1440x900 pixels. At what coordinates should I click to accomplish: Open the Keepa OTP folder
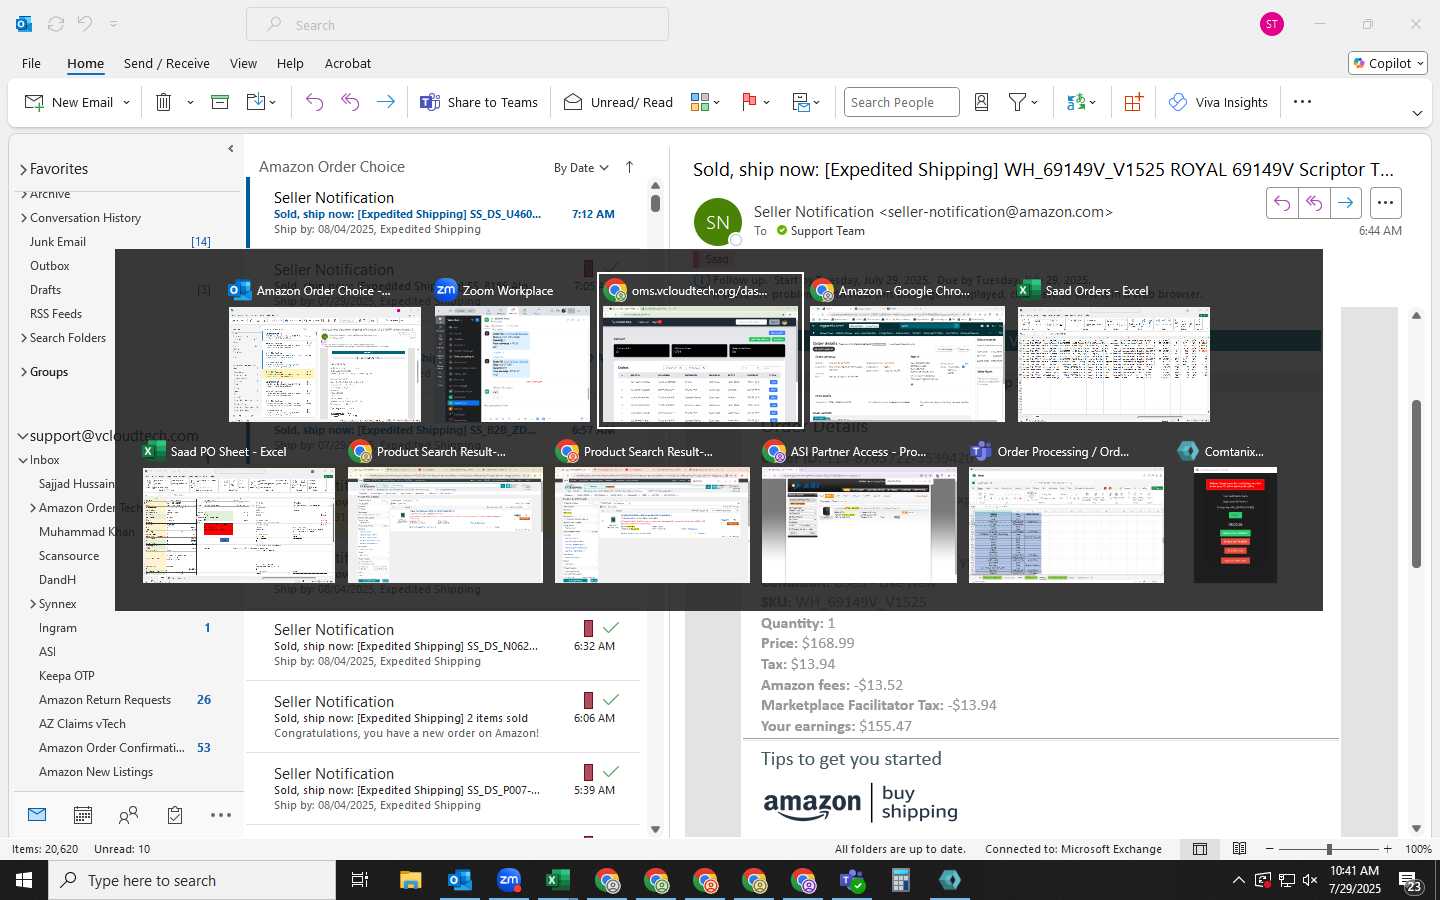(67, 676)
